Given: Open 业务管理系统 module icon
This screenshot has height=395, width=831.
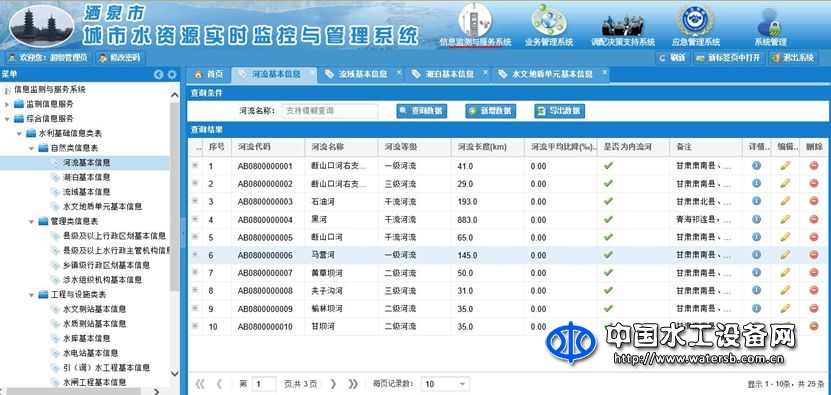Looking at the screenshot, I should coord(549,24).
